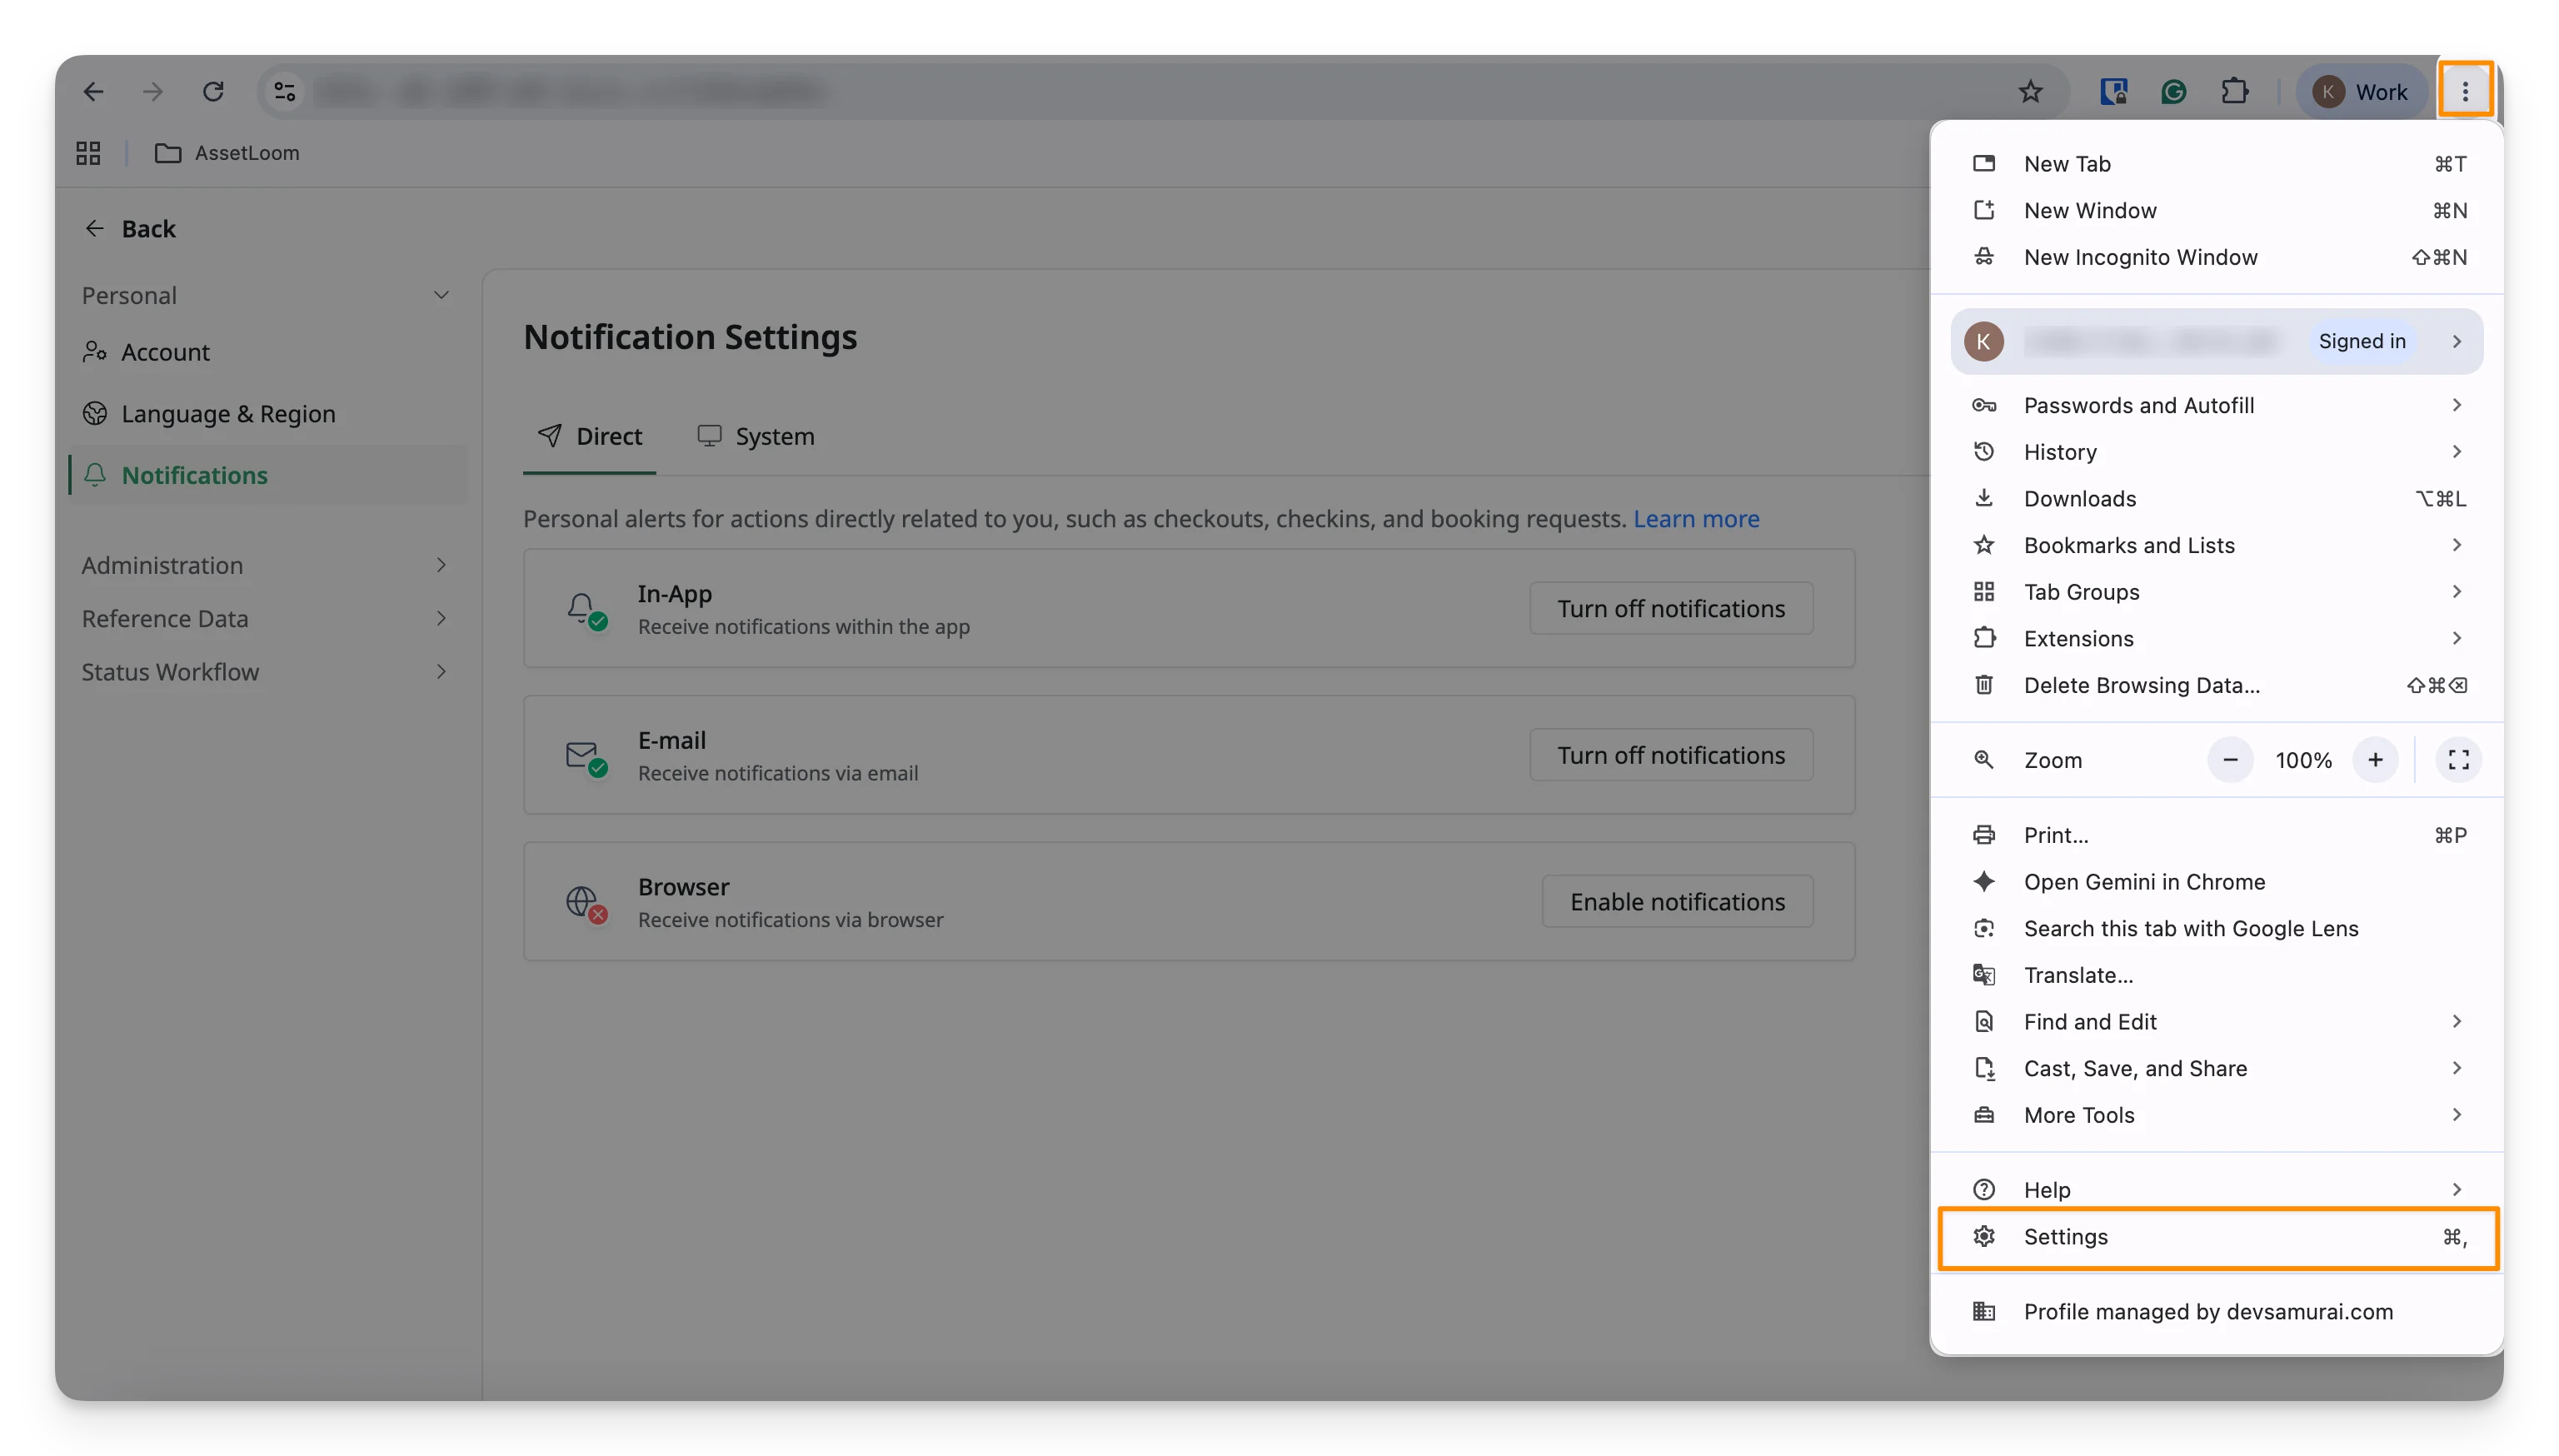Screen dimensions: 2559x1456
Task: Select Delete Browsing Data
Action: pos(2216,685)
